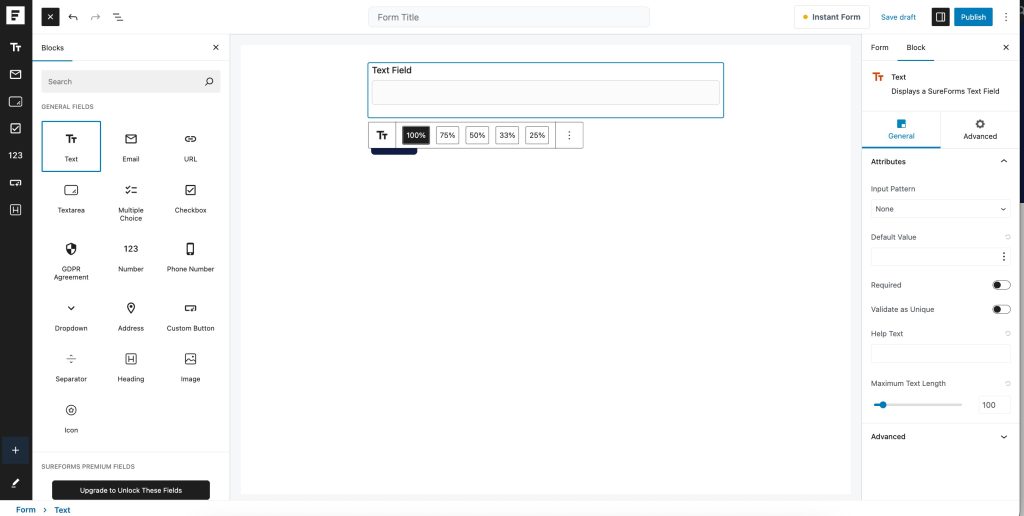Image resolution: width=1024 pixels, height=516 pixels.
Task: Insert the Address block
Action: pyautogui.click(x=131, y=317)
